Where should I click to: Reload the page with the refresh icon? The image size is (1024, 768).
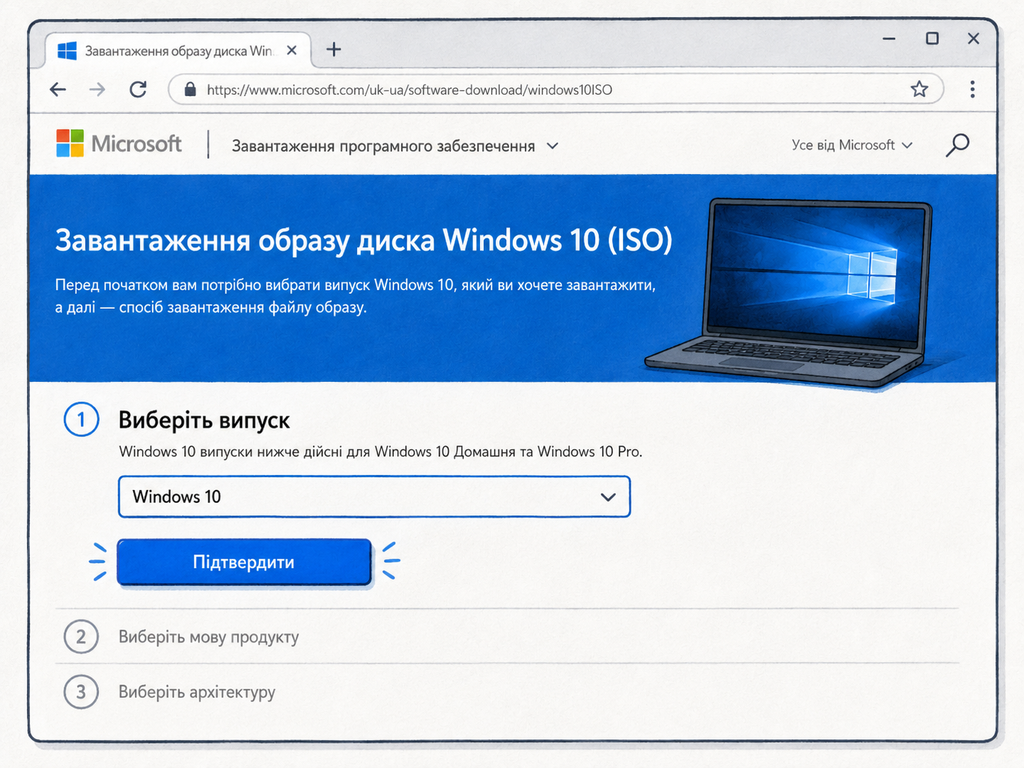[138, 89]
